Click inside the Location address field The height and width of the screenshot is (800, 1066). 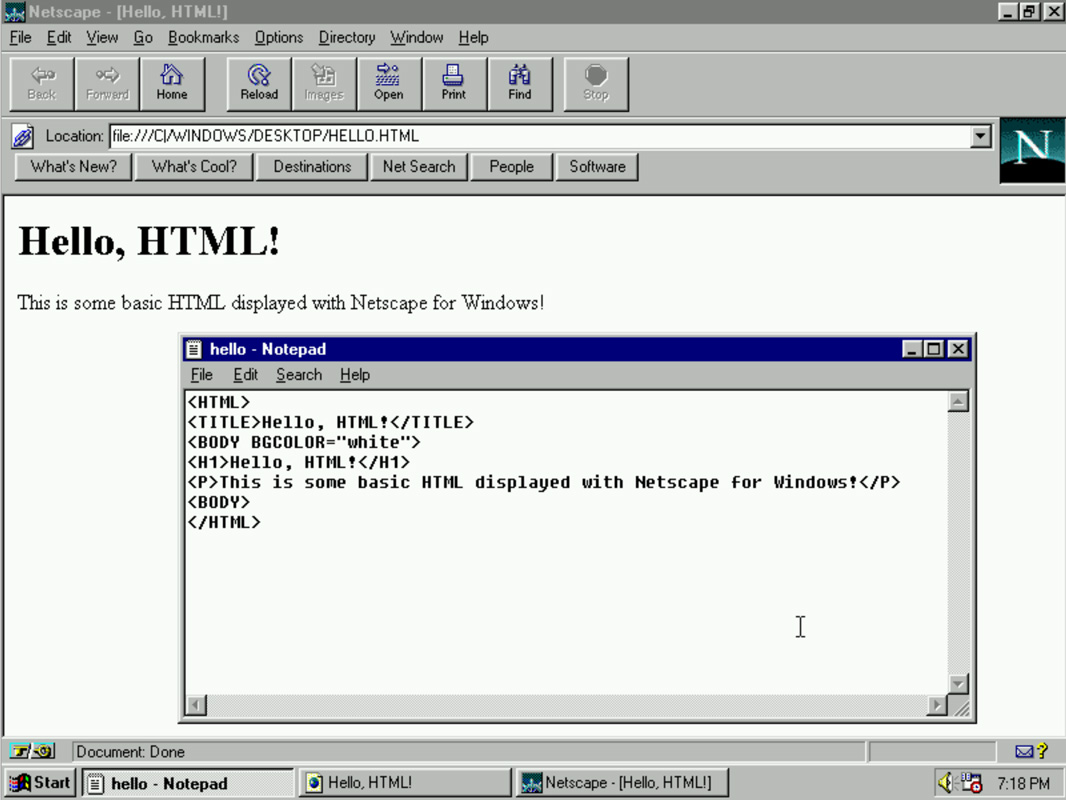tap(400, 136)
